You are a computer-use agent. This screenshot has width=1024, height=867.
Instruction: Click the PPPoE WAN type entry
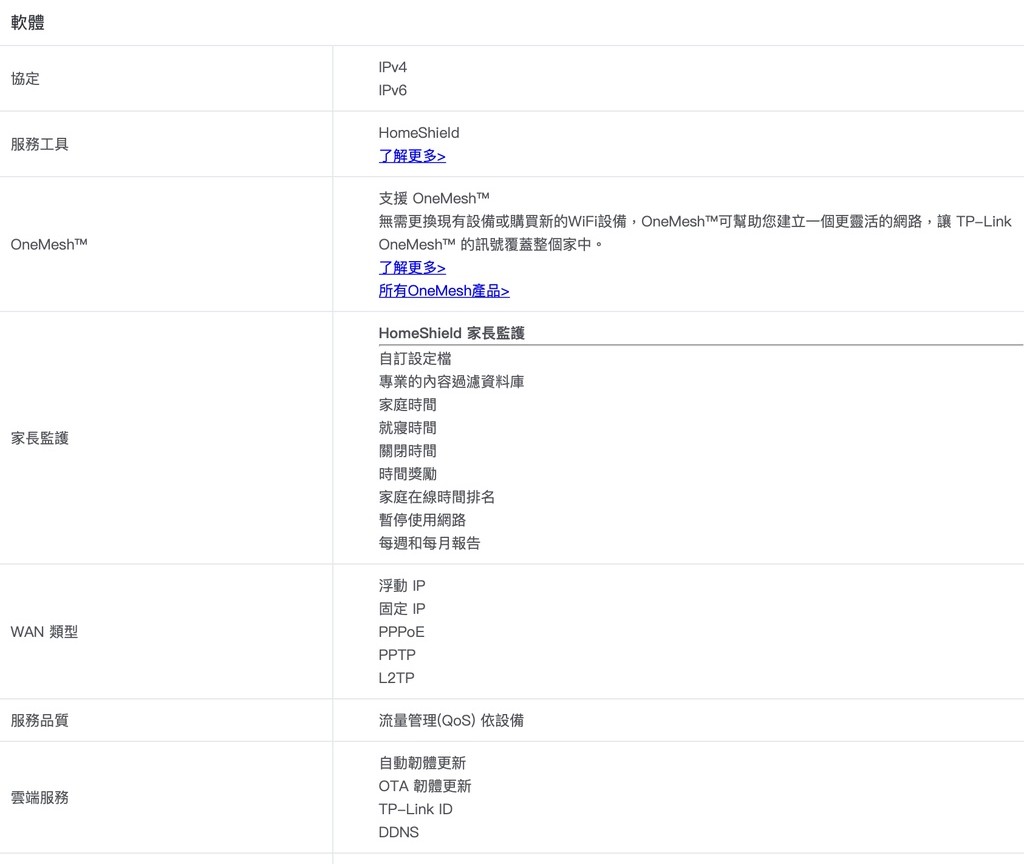point(401,632)
